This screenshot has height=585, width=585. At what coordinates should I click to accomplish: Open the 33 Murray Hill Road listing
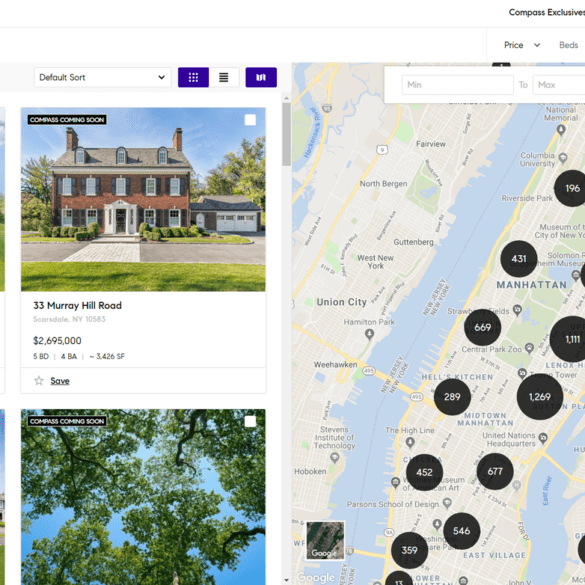coord(77,306)
